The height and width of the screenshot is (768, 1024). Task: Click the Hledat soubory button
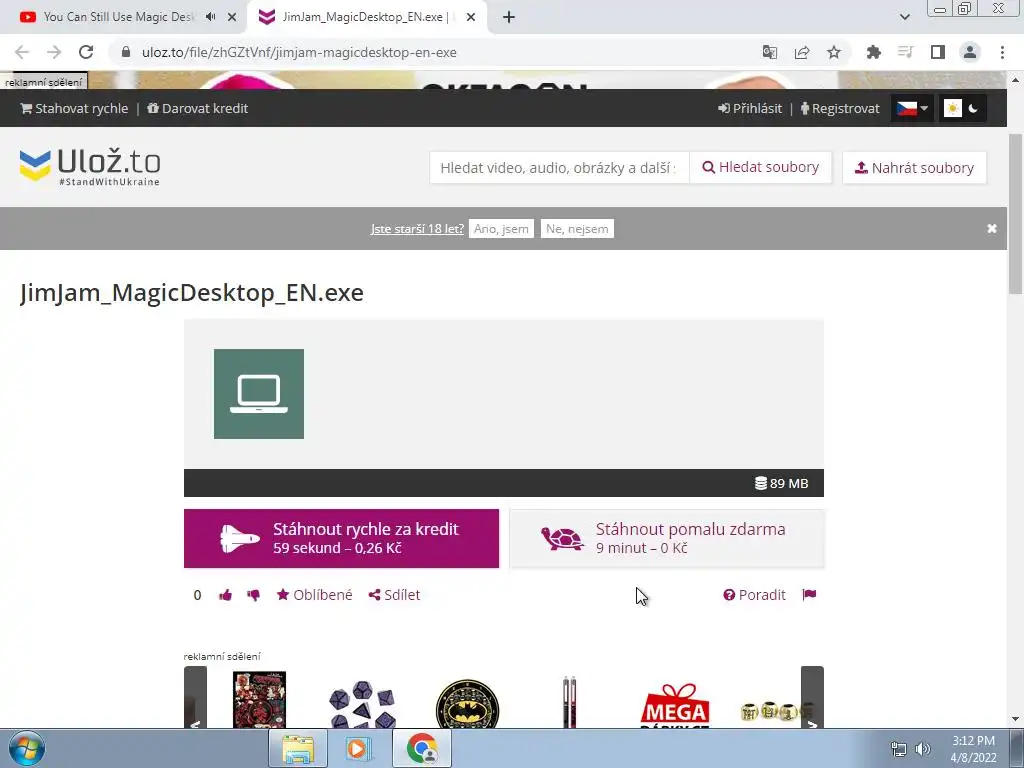760,168
